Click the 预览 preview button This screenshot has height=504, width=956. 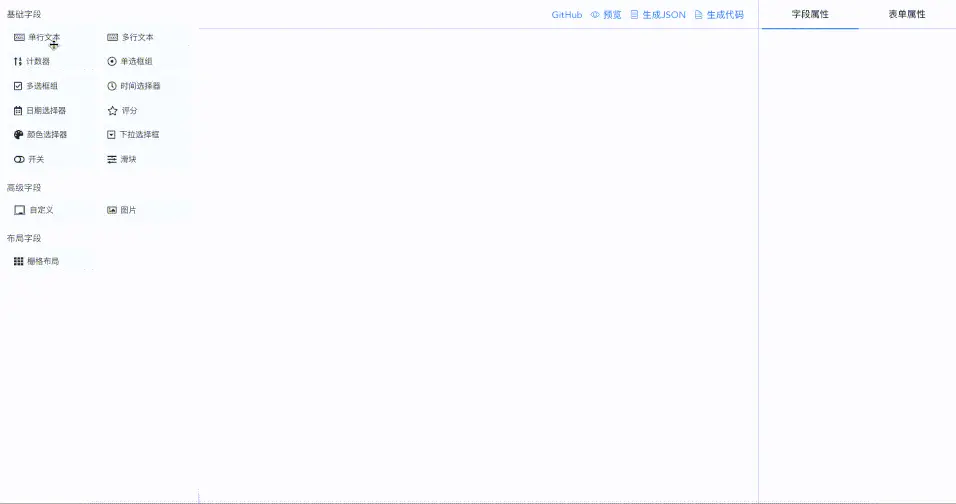pyautogui.click(x=606, y=15)
